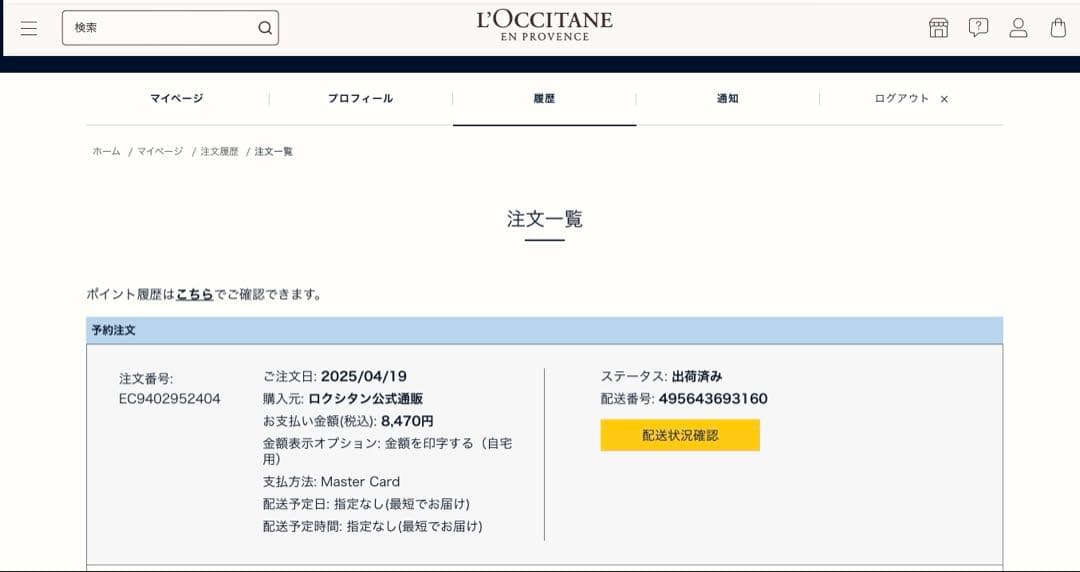The height and width of the screenshot is (572, 1080).
Task: Open the hamburger menu icon
Action: (29, 28)
